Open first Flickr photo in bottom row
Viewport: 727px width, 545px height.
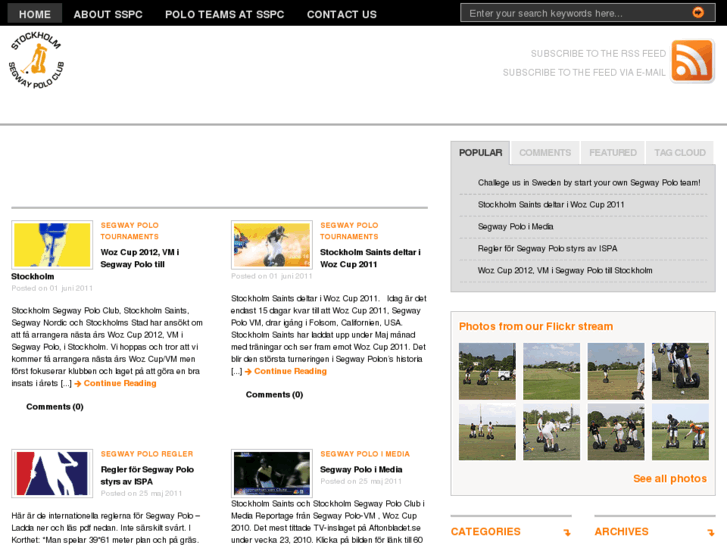[x=487, y=432]
